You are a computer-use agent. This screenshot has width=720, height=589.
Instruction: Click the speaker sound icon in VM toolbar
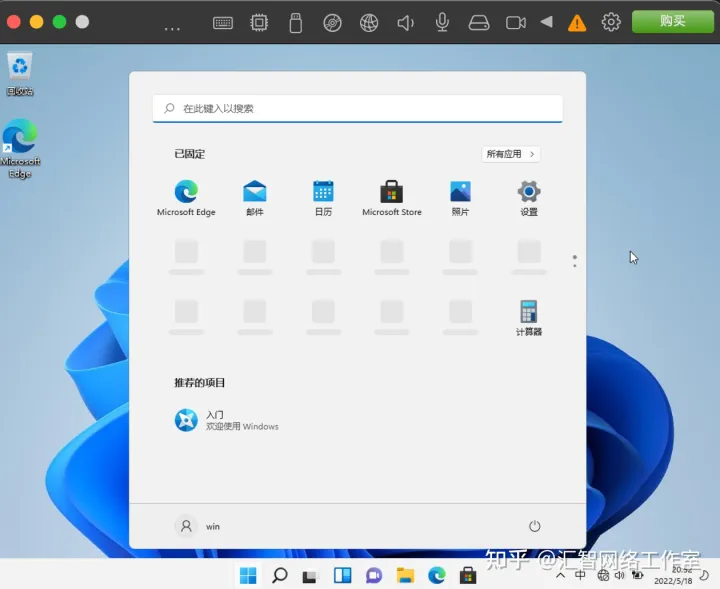(405, 22)
